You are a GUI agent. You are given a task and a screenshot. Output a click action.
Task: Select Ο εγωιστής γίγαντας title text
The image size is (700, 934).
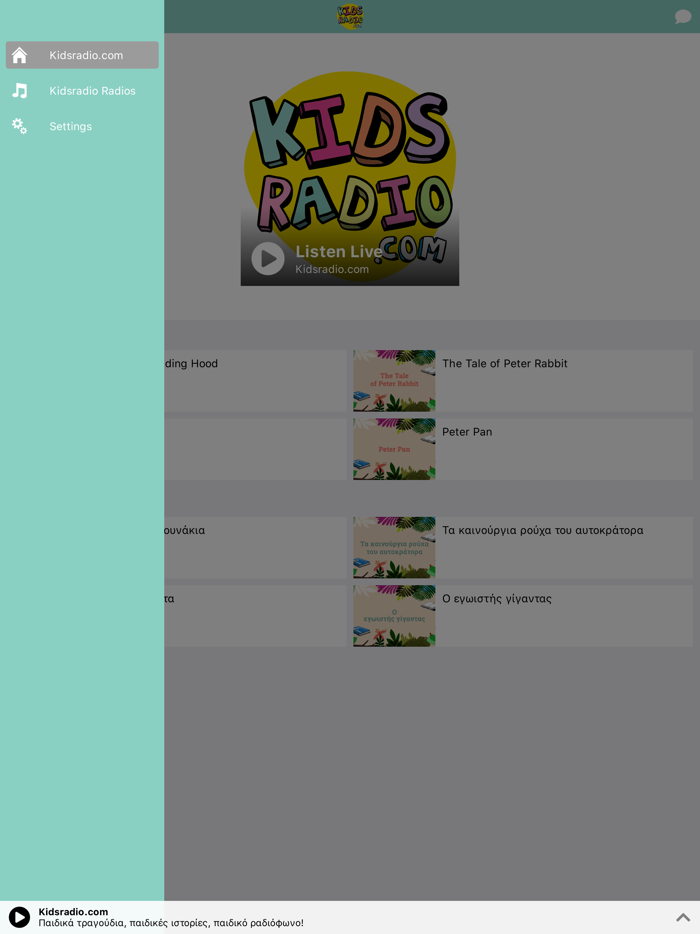497,599
